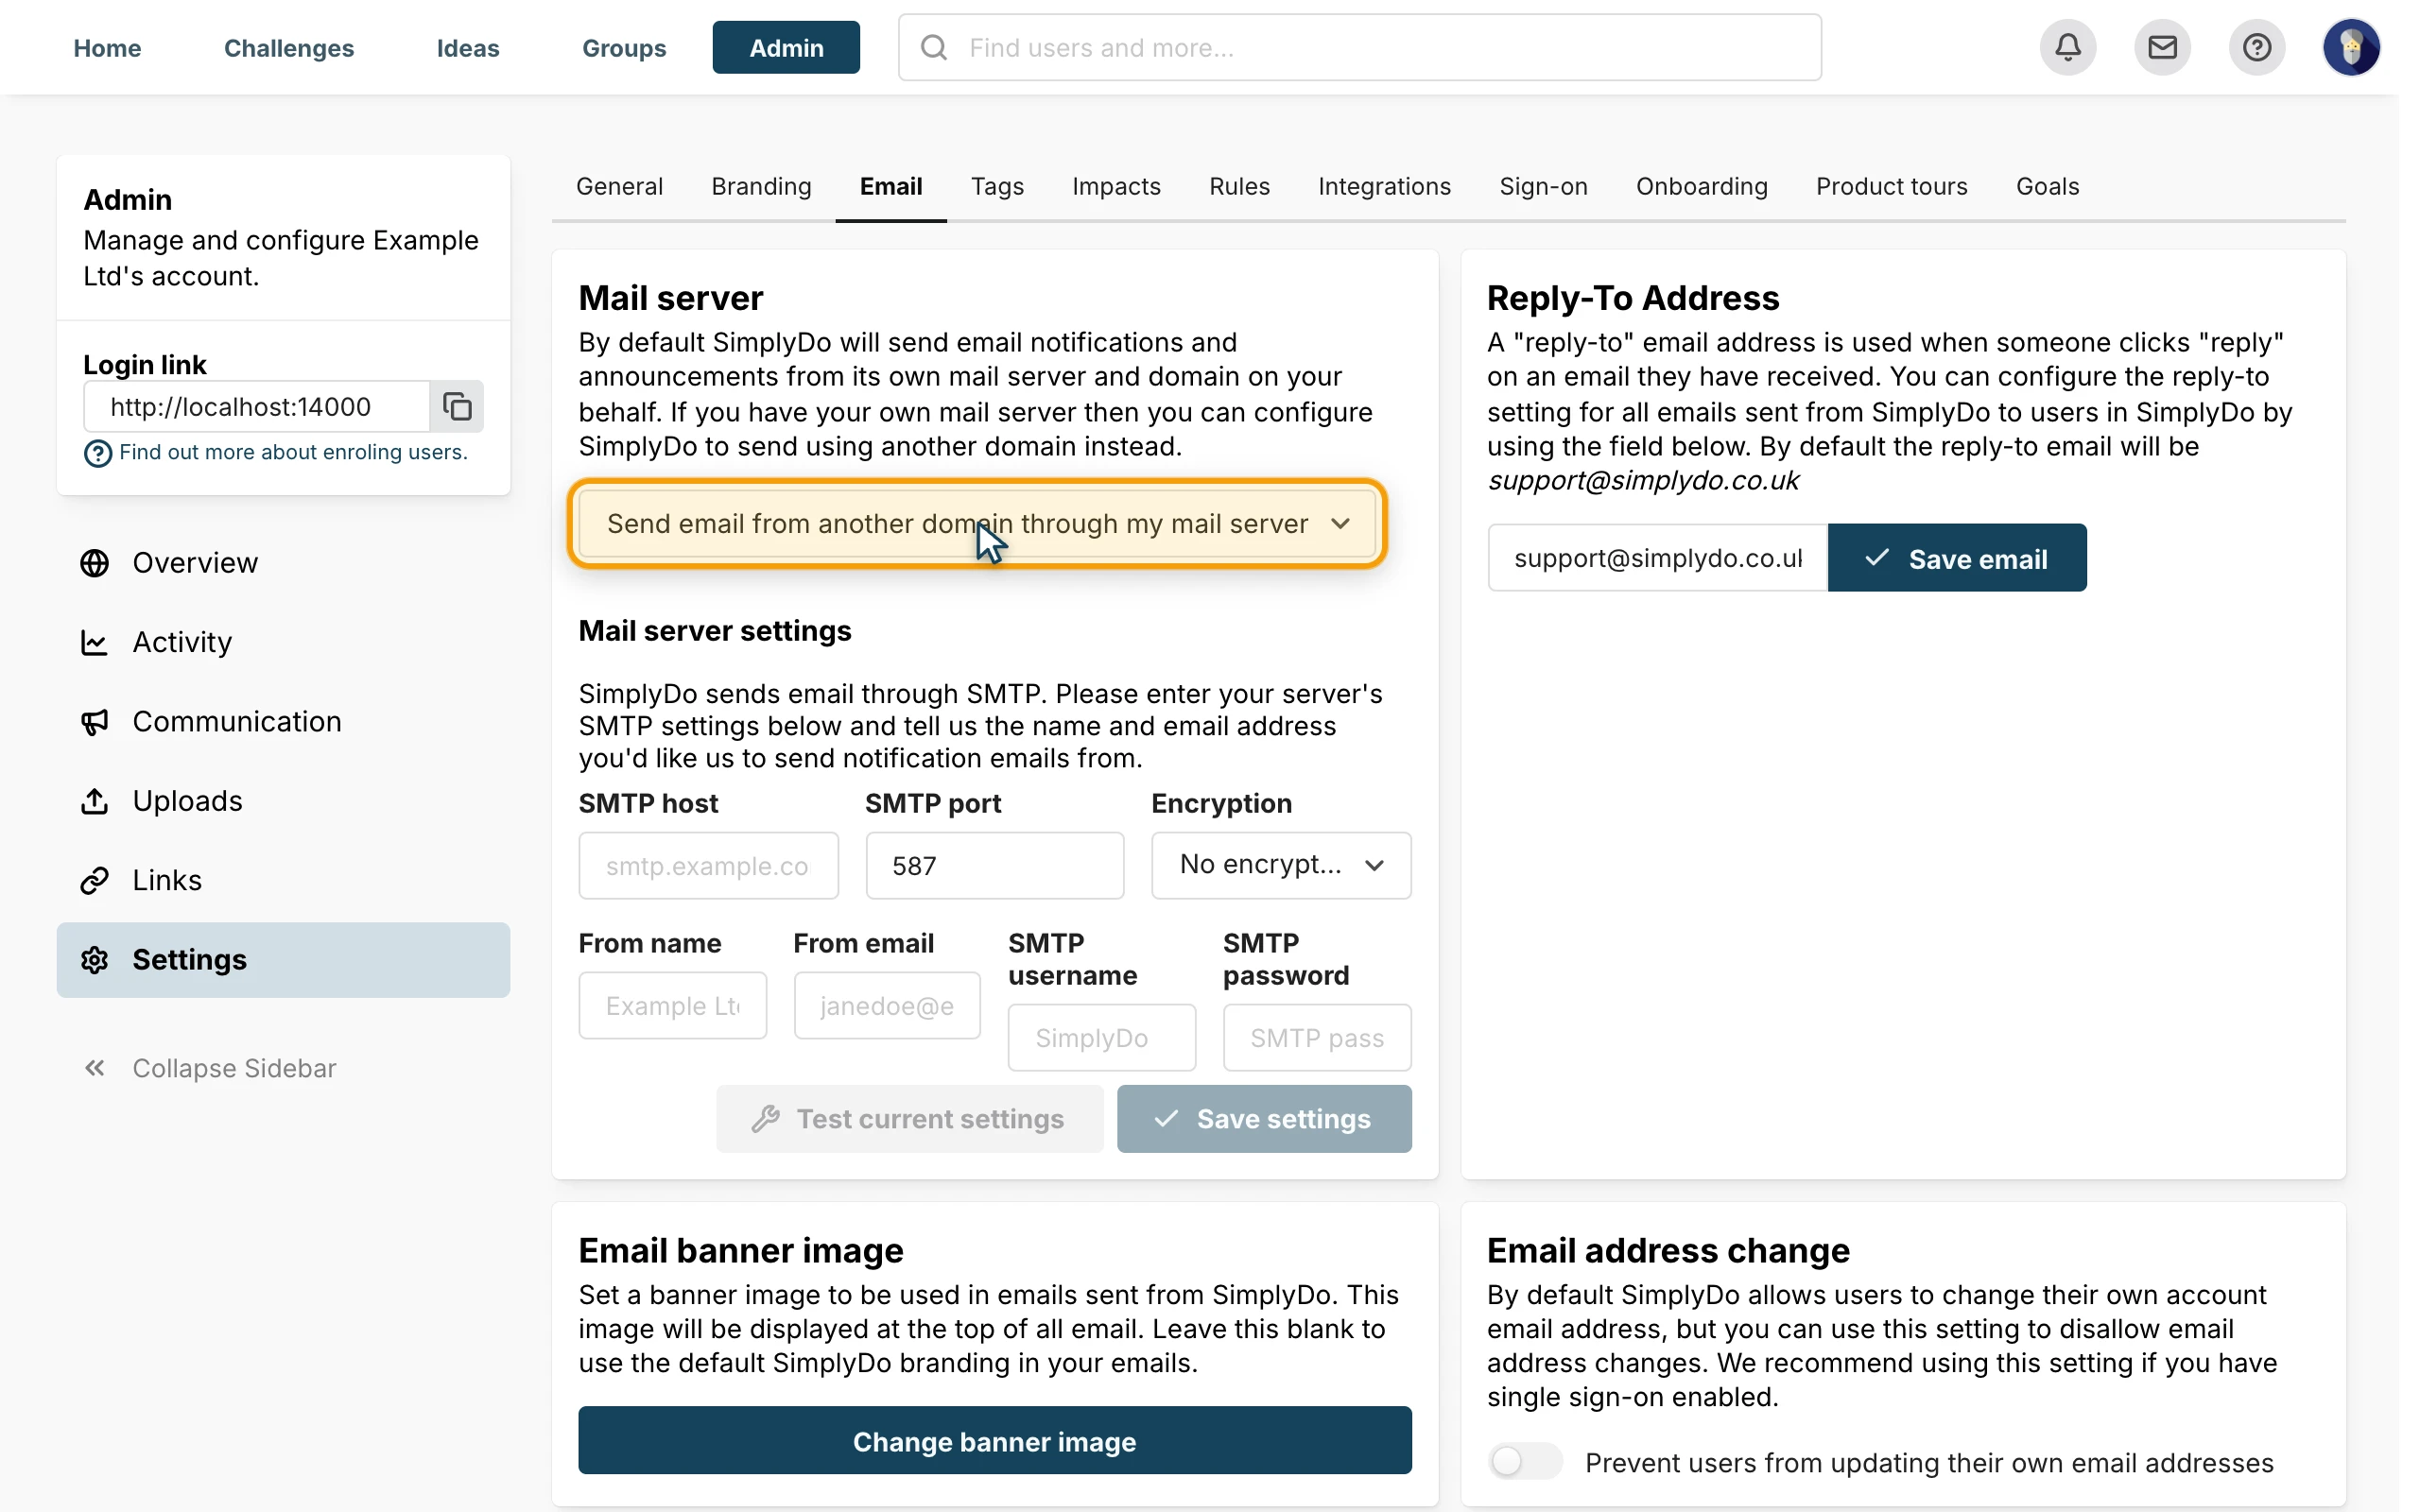Toggle prevent users from updating email addresses
Screen dimensions: 2420x1512
tap(1524, 1462)
